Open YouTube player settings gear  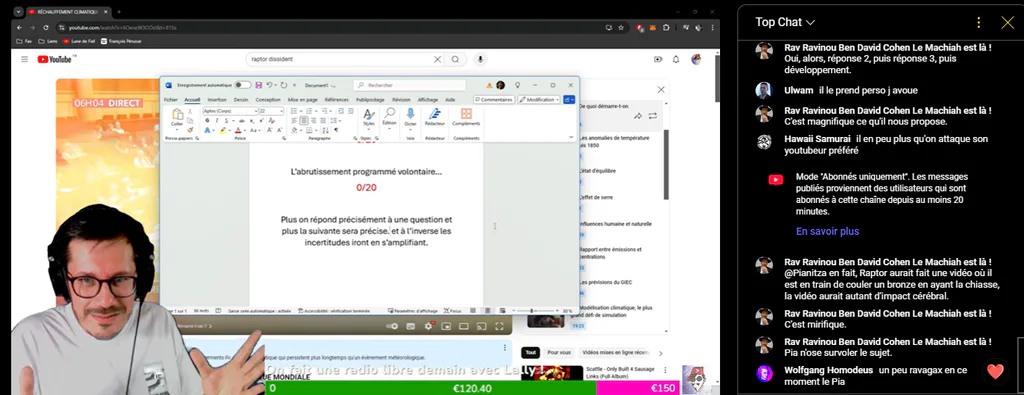tap(428, 326)
